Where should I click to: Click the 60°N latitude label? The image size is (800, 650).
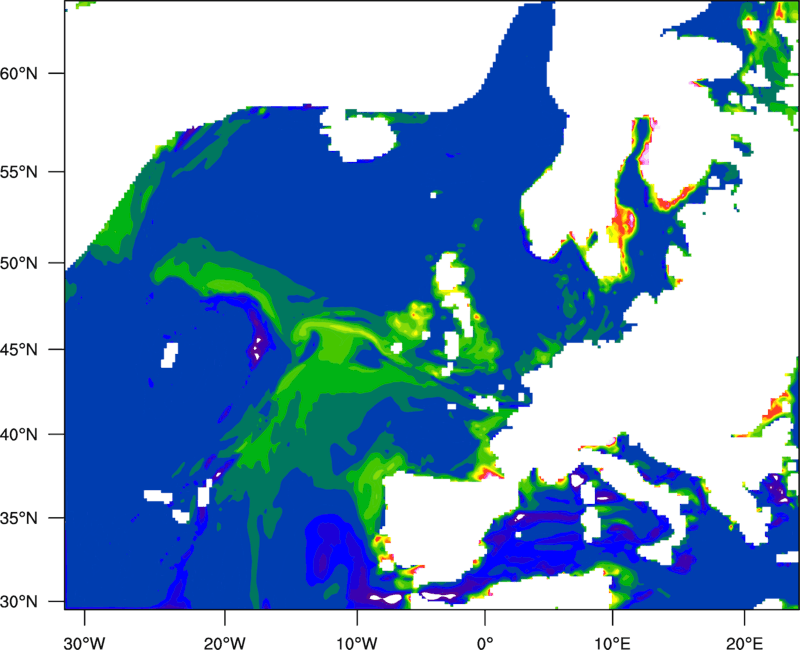pyautogui.click(x=19, y=73)
